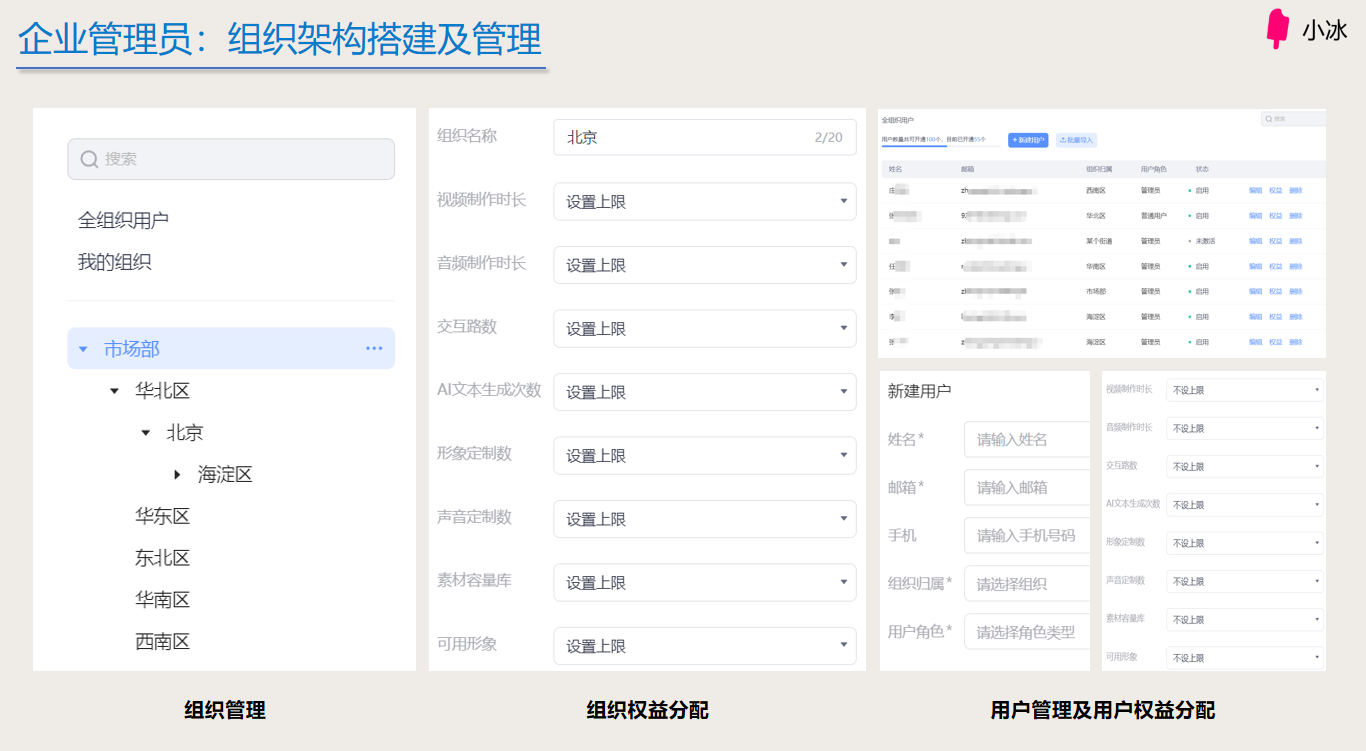This screenshot has height=751, width=1366.
Task: Select the 海淀区 tree item
Action: (x=225, y=475)
